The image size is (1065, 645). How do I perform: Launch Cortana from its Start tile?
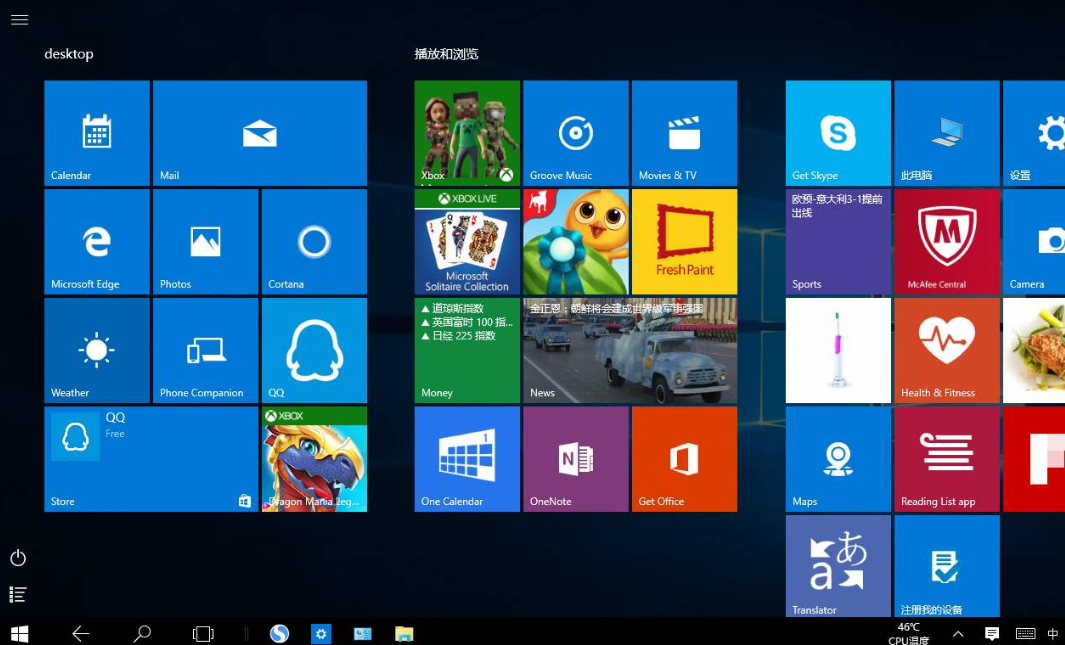(x=314, y=241)
